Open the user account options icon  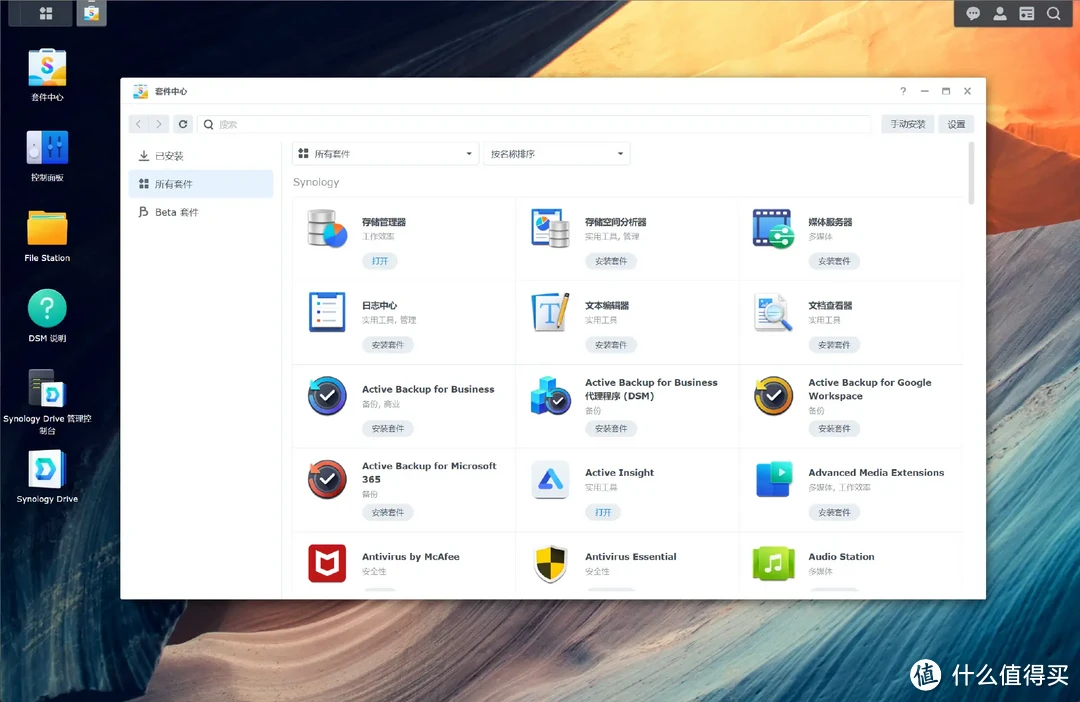pos(1000,13)
